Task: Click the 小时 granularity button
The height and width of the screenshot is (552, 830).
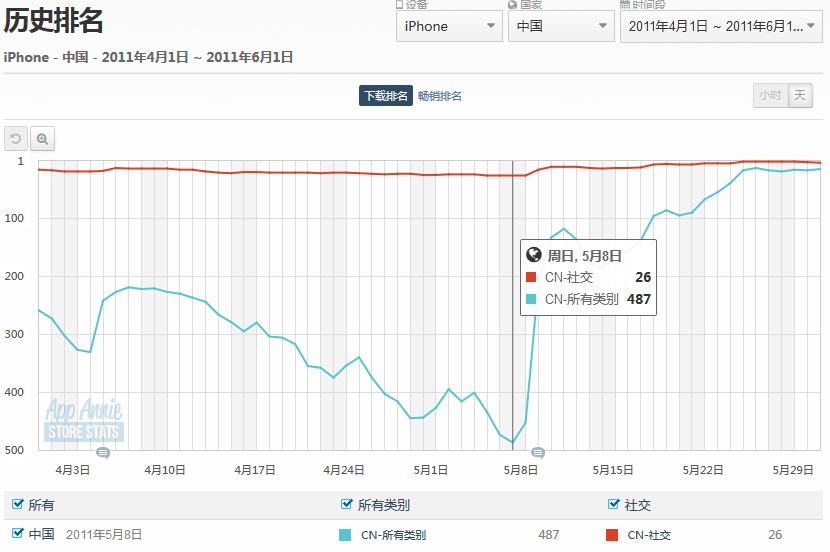Action: [x=769, y=95]
